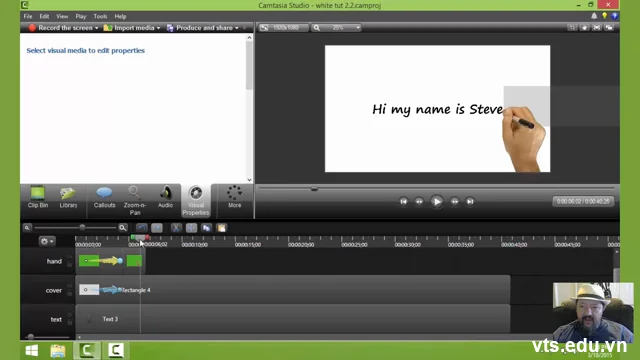Lock the cover track
Image resolution: width=640 pixels, height=360 pixels.
coord(69,293)
